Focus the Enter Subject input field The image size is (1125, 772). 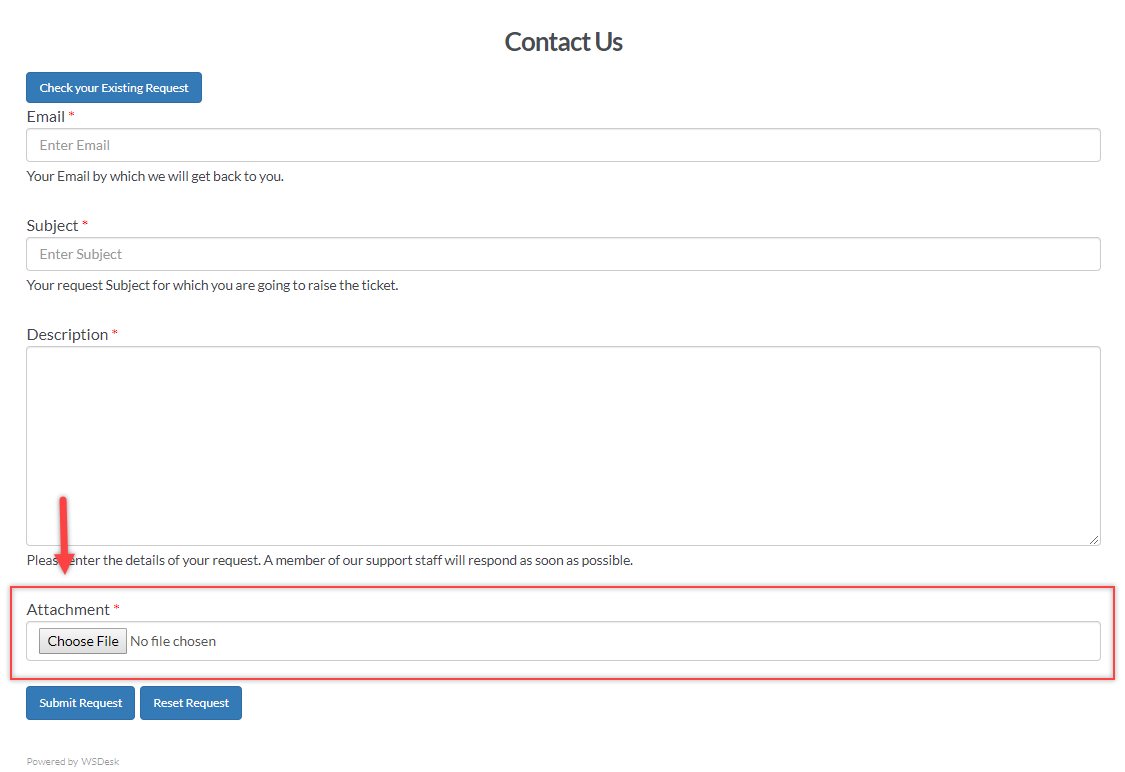563,254
